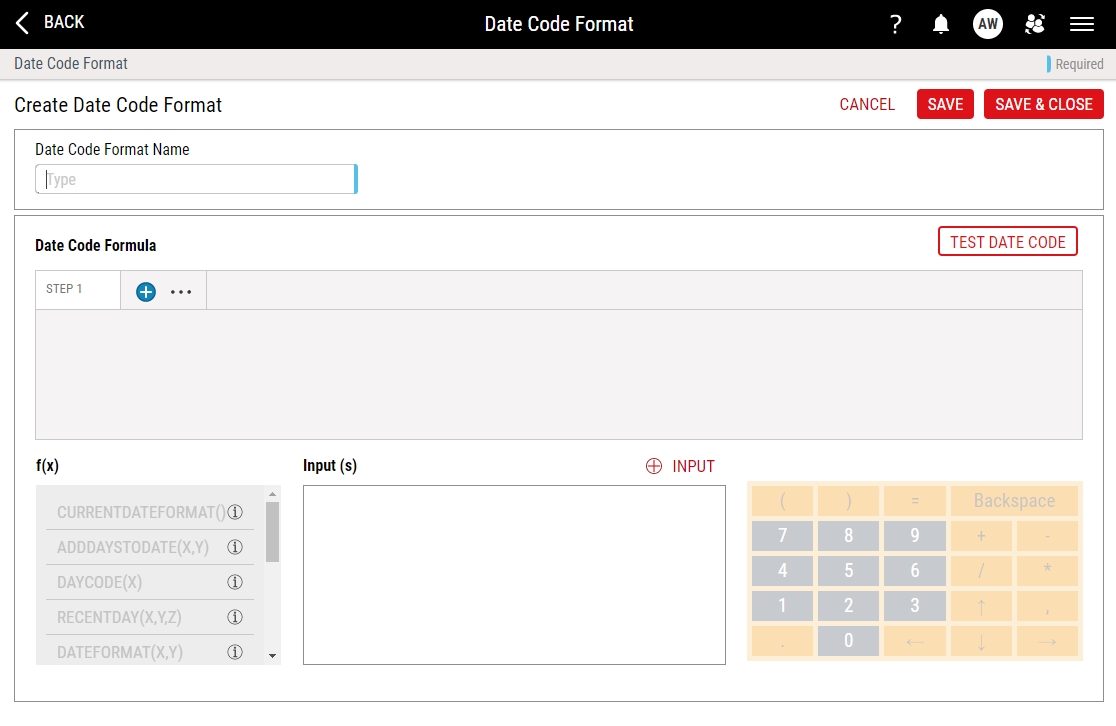Click the team sharing icon in the header
The height and width of the screenshot is (726, 1116).
pyautogui.click(x=1034, y=24)
